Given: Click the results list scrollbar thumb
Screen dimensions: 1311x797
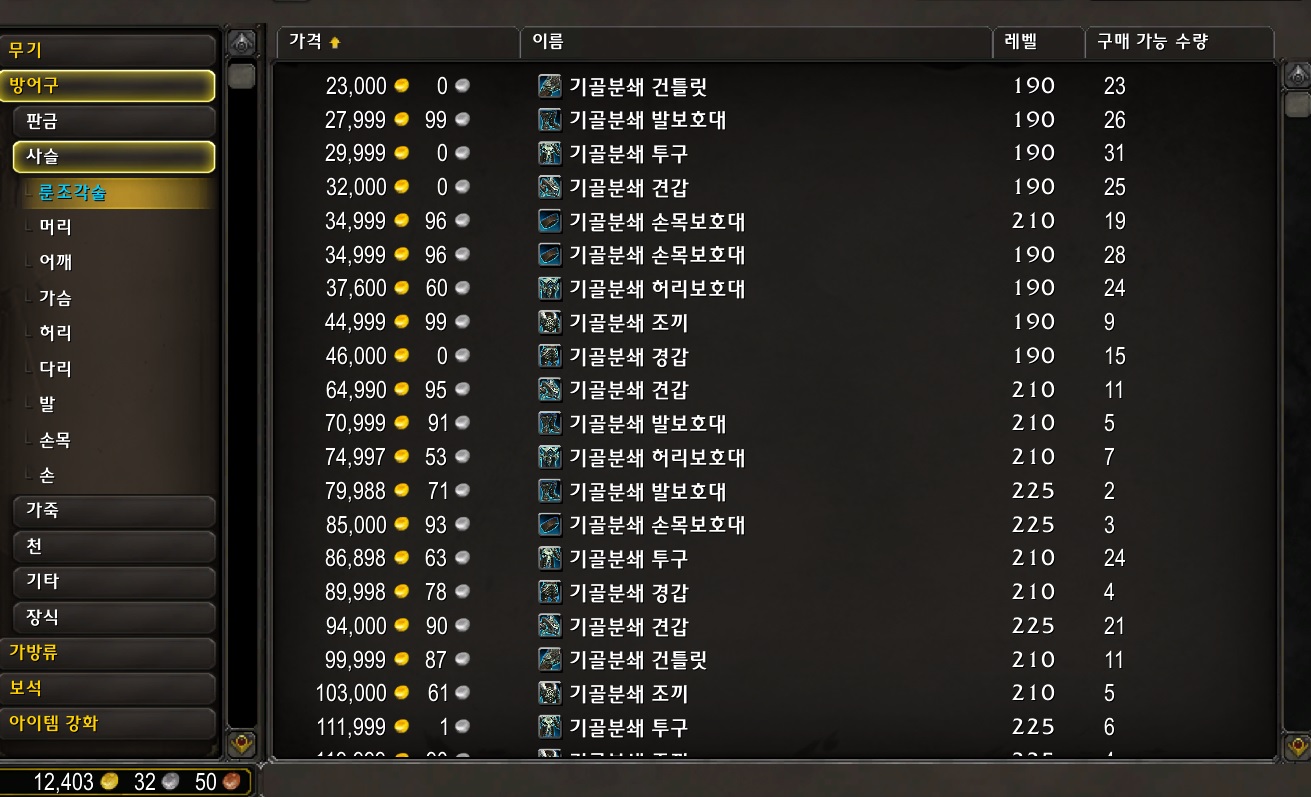Looking at the screenshot, I should 1297,104.
